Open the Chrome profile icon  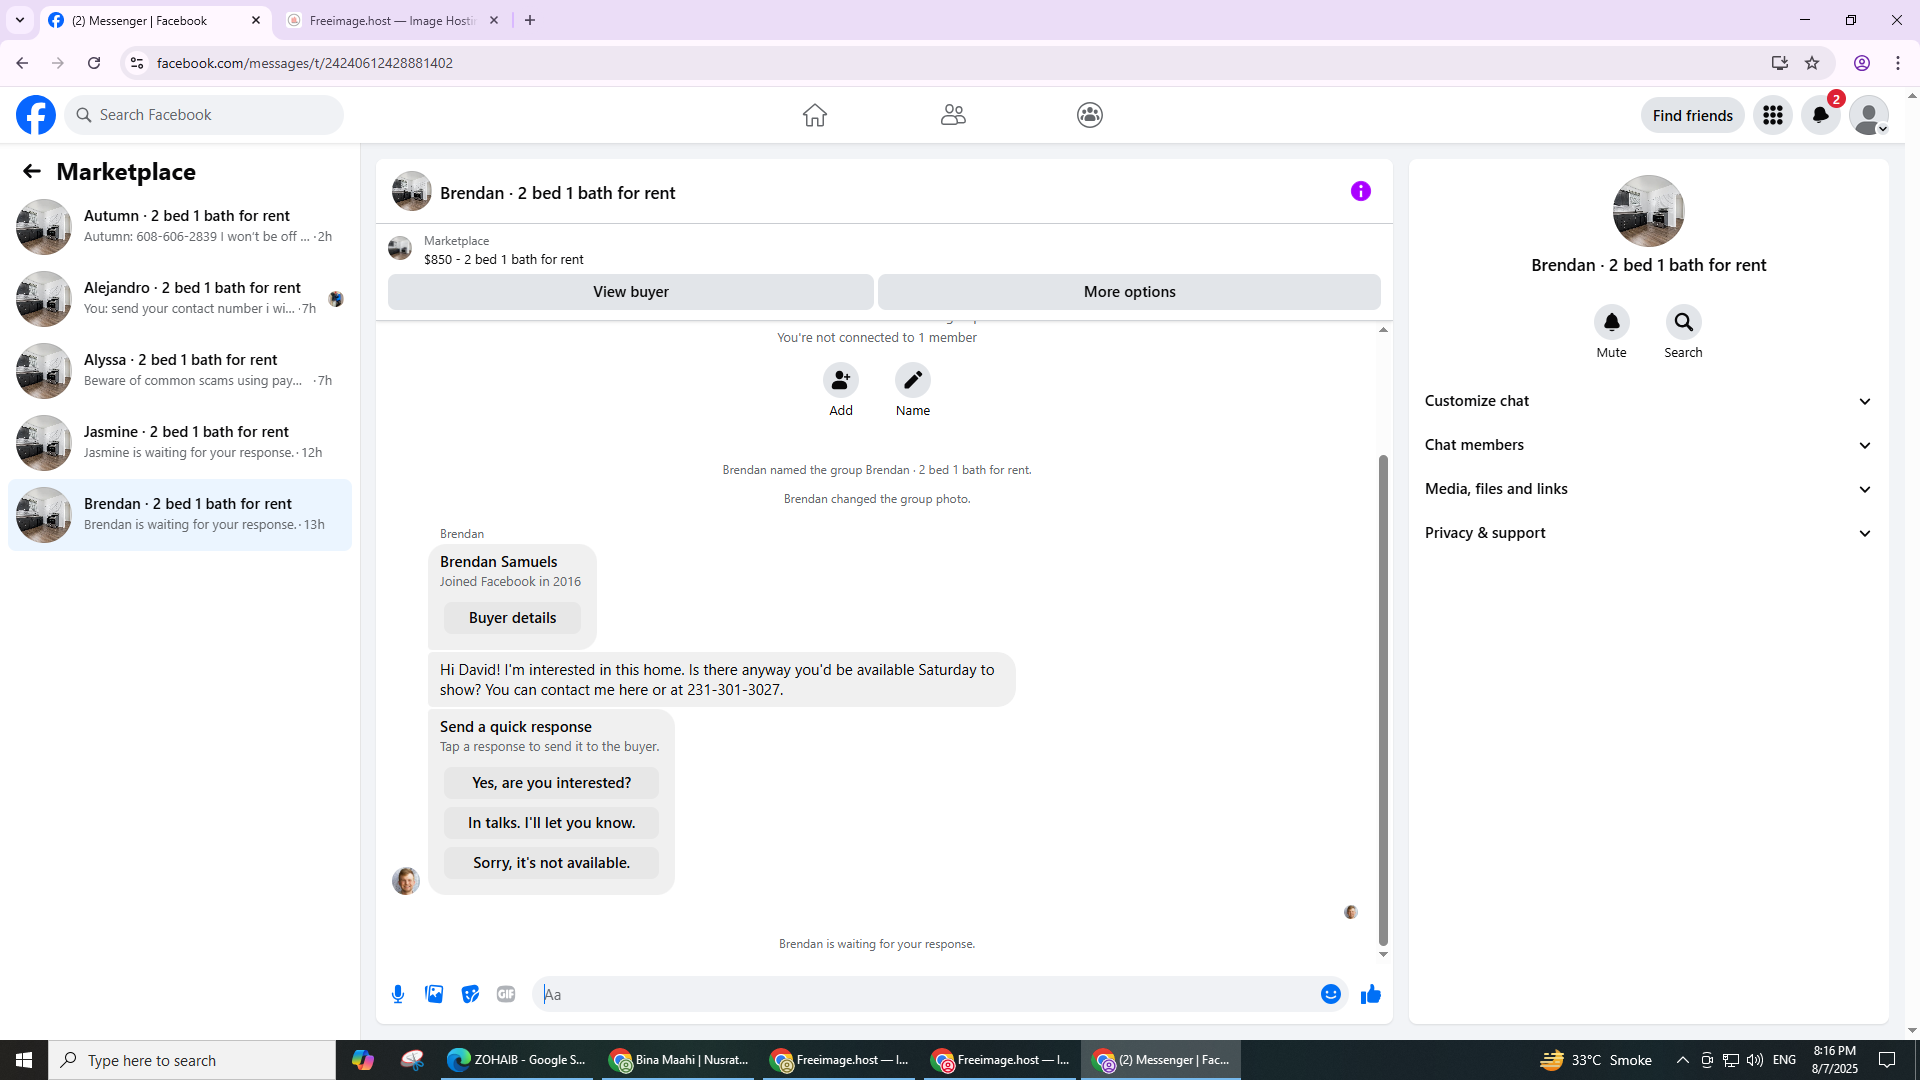point(1862,63)
